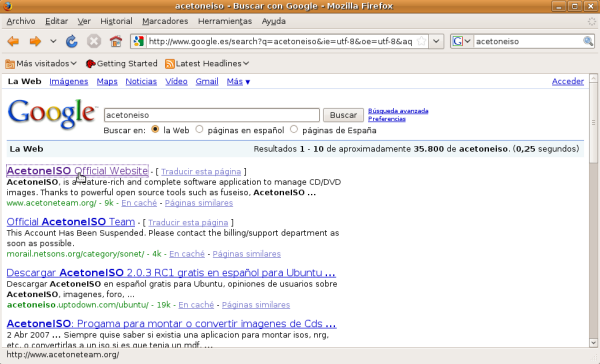
Task: Click the forward navigation arrow
Action: pyautogui.click(x=35, y=41)
